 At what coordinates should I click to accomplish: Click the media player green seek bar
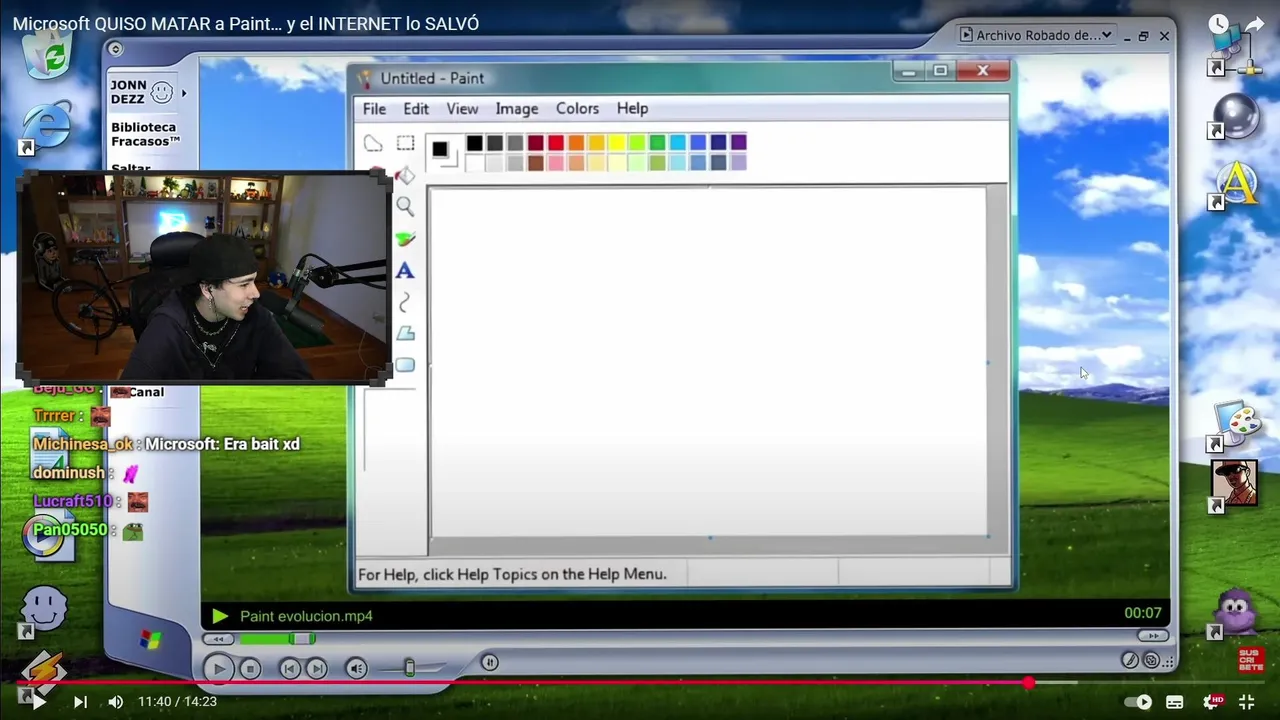coord(276,639)
